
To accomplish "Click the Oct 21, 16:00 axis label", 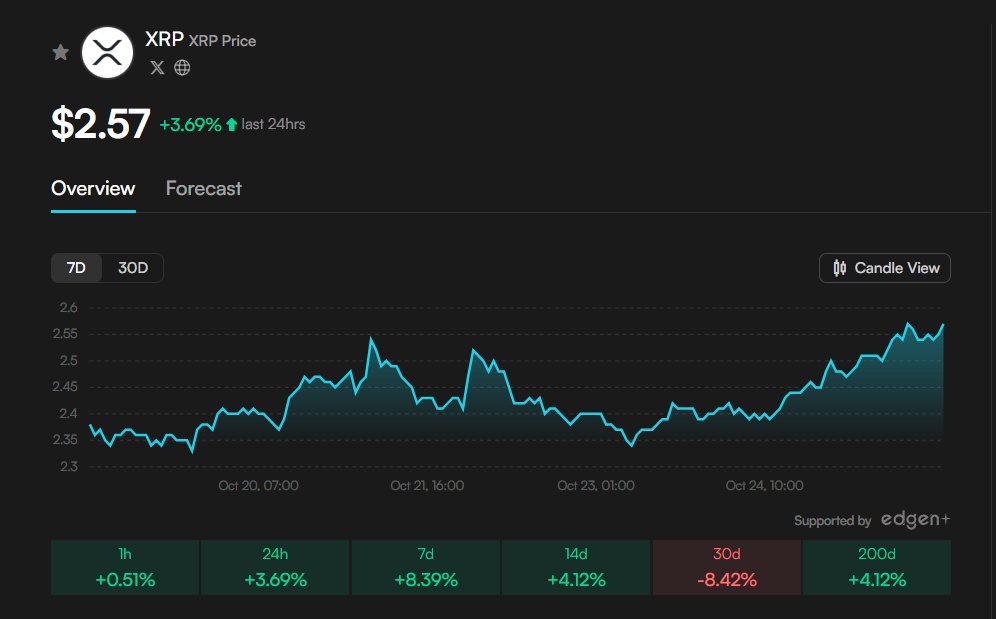I will [427, 486].
